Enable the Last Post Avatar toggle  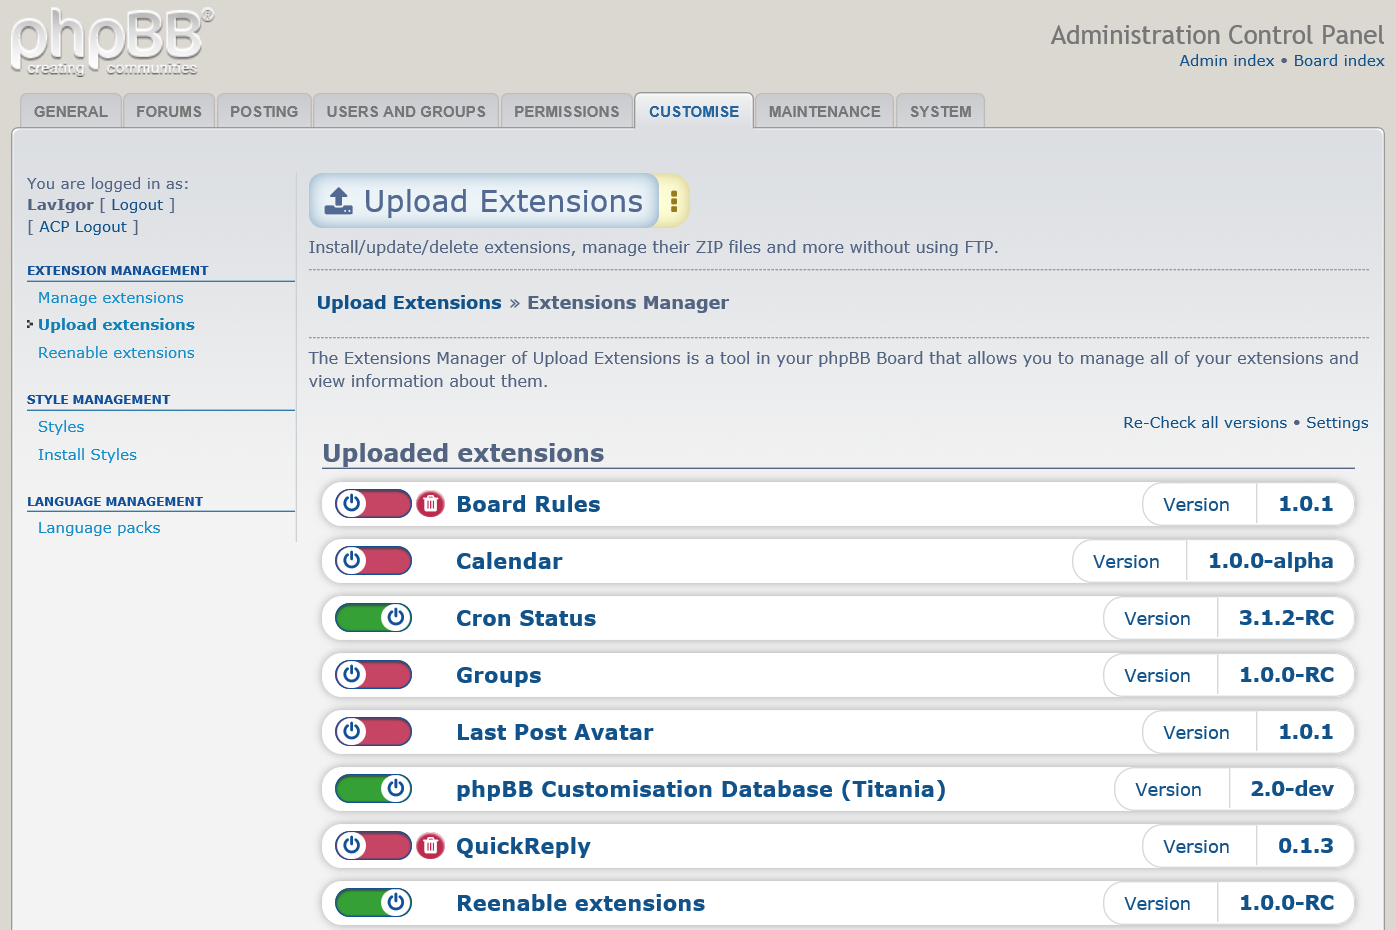[373, 732]
